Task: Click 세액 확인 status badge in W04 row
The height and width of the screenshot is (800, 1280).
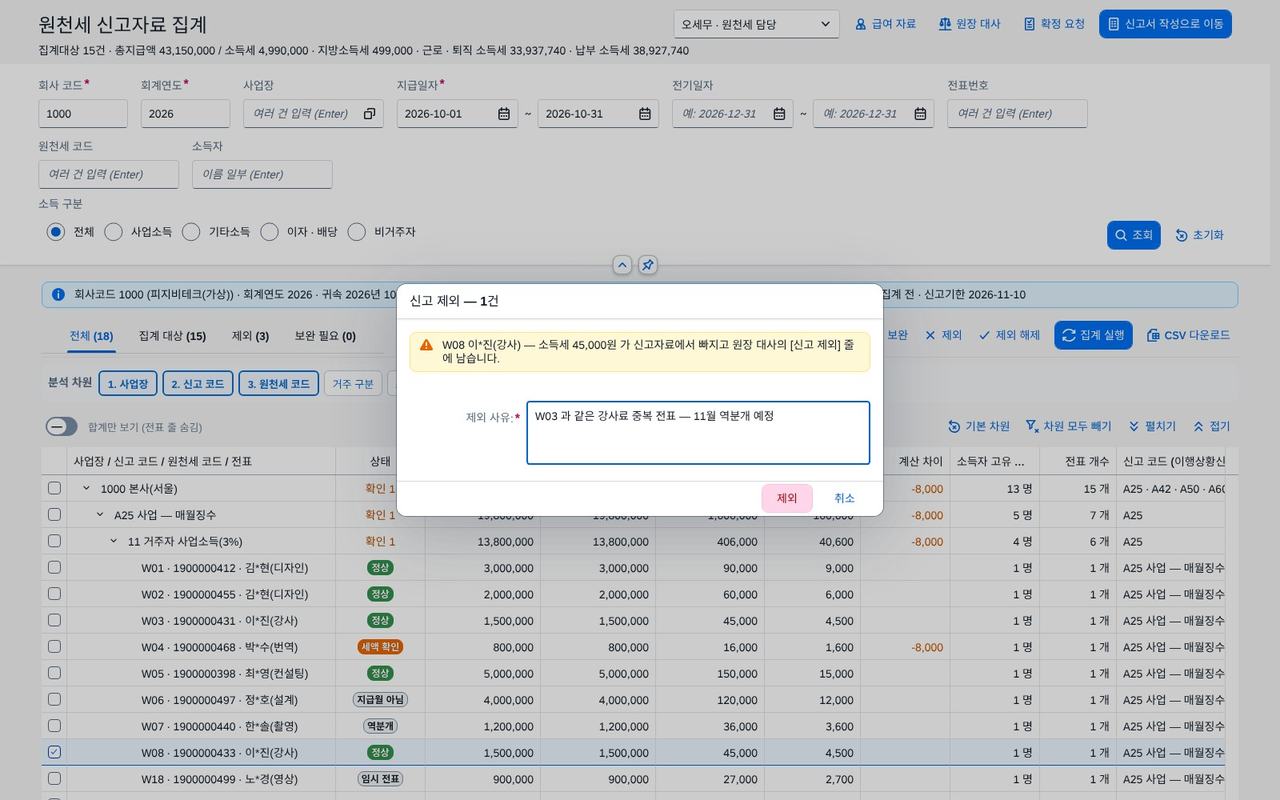Action: 380,647
